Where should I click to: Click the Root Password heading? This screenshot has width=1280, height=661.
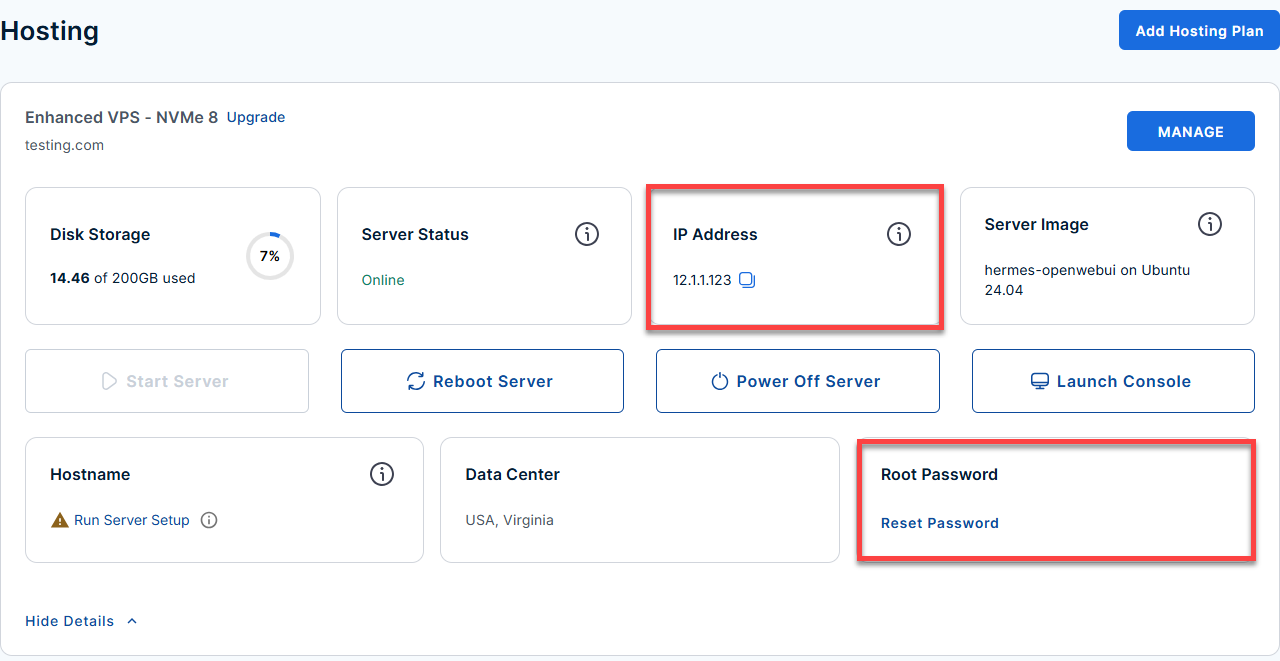click(939, 474)
